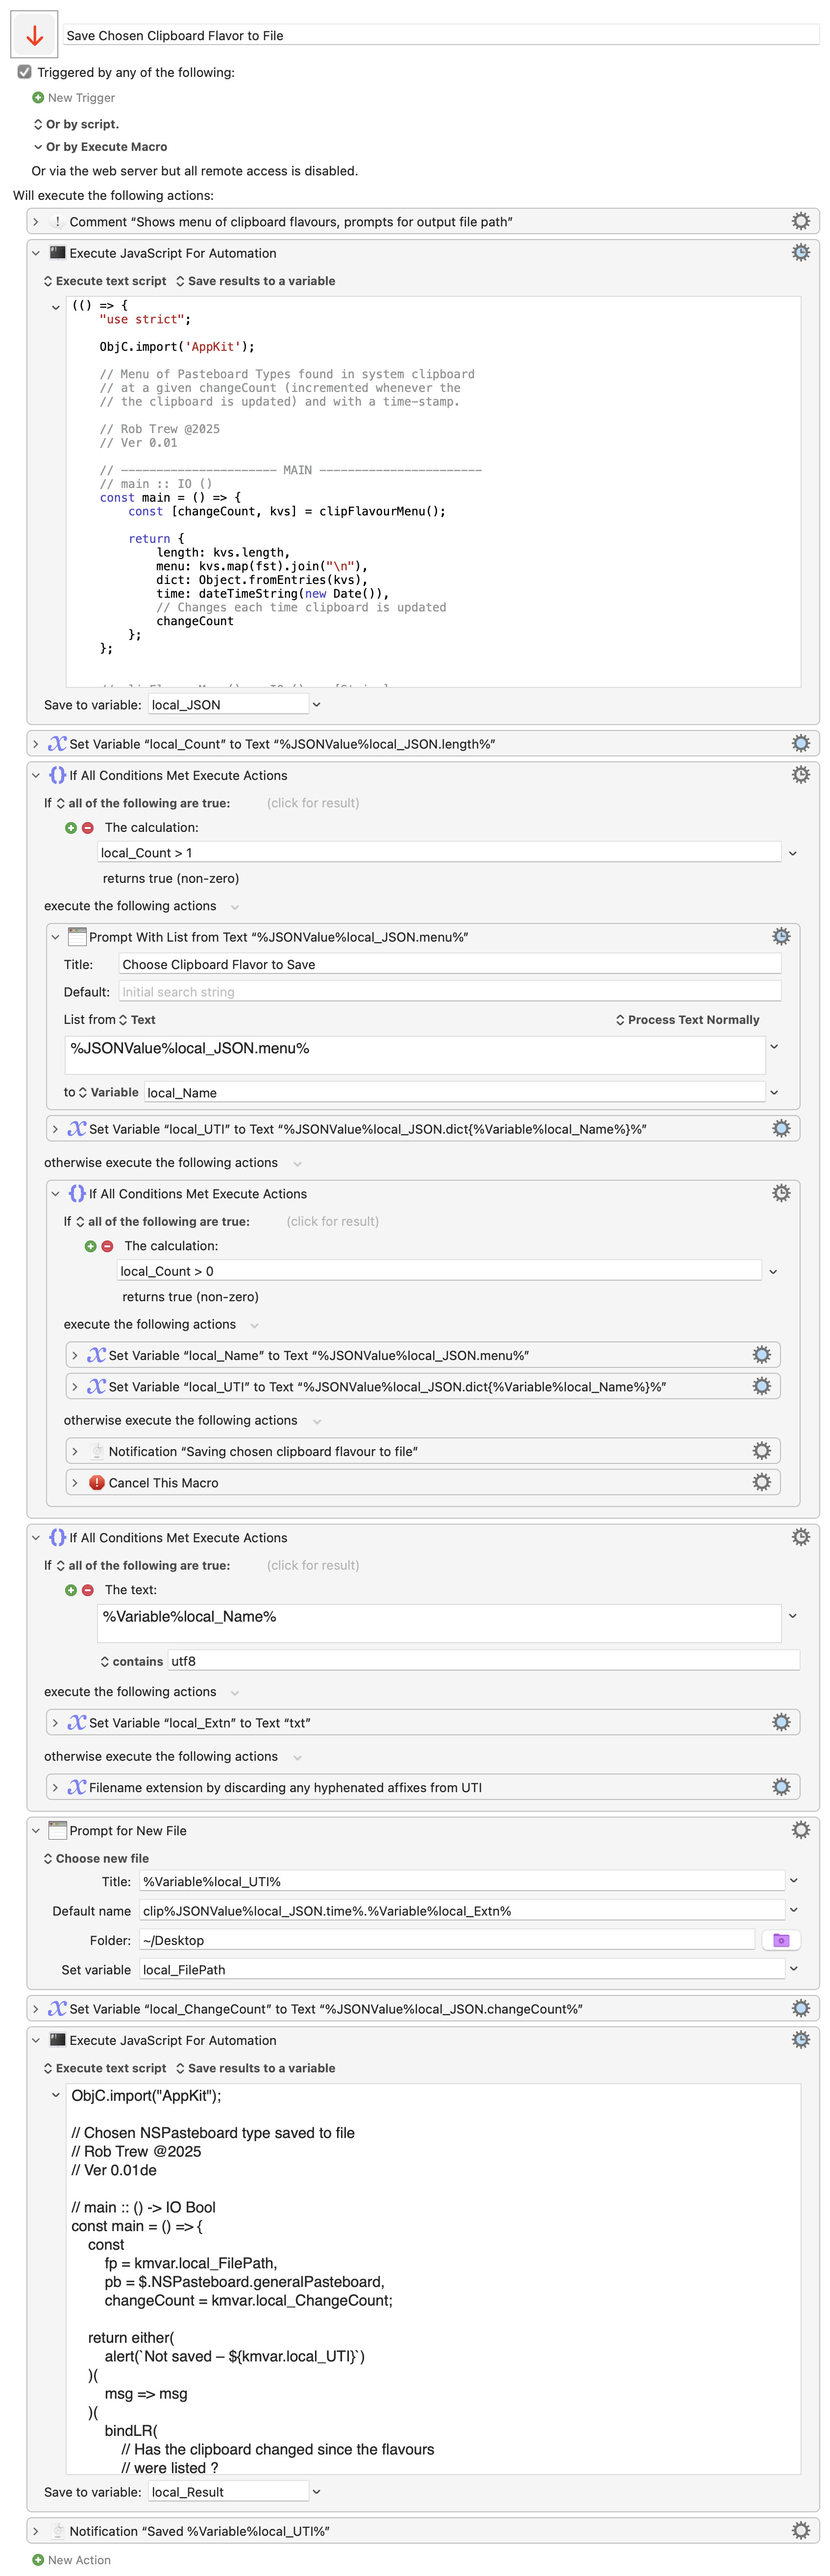Remove the 'local_Count > 0' condition with red minus

click(x=107, y=1246)
